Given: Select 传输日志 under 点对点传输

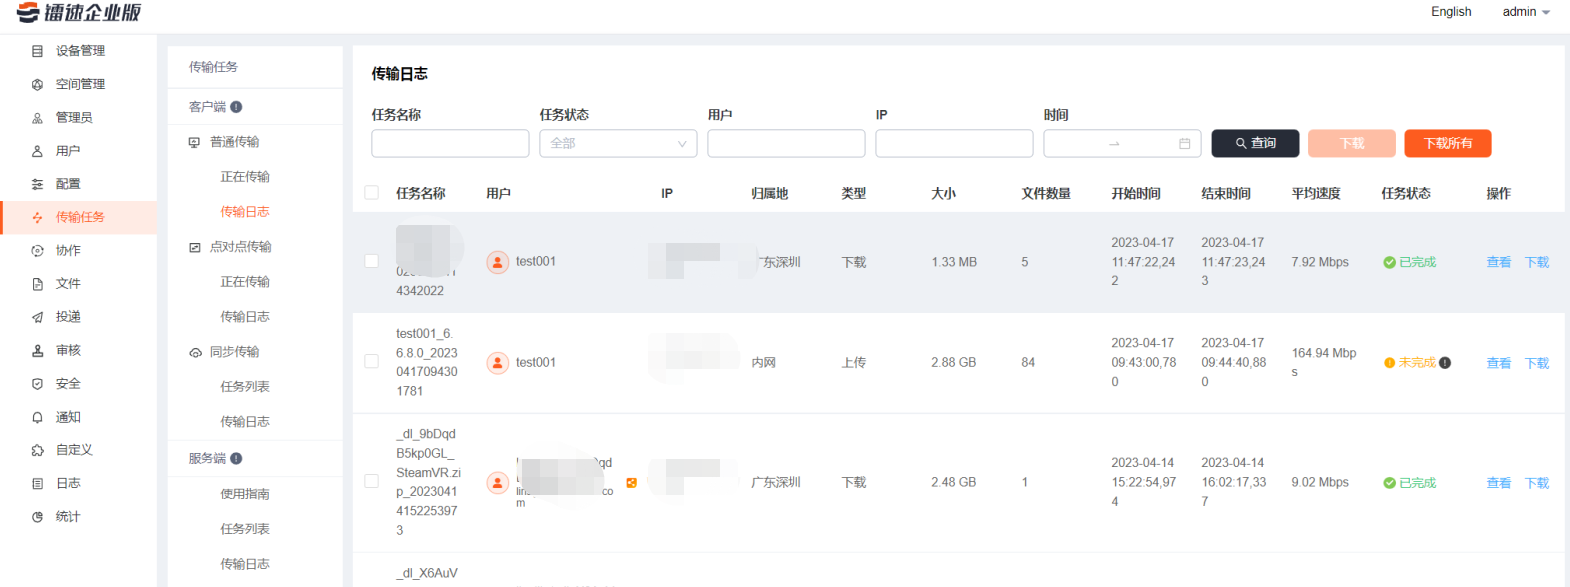Looking at the screenshot, I should point(245,317).
